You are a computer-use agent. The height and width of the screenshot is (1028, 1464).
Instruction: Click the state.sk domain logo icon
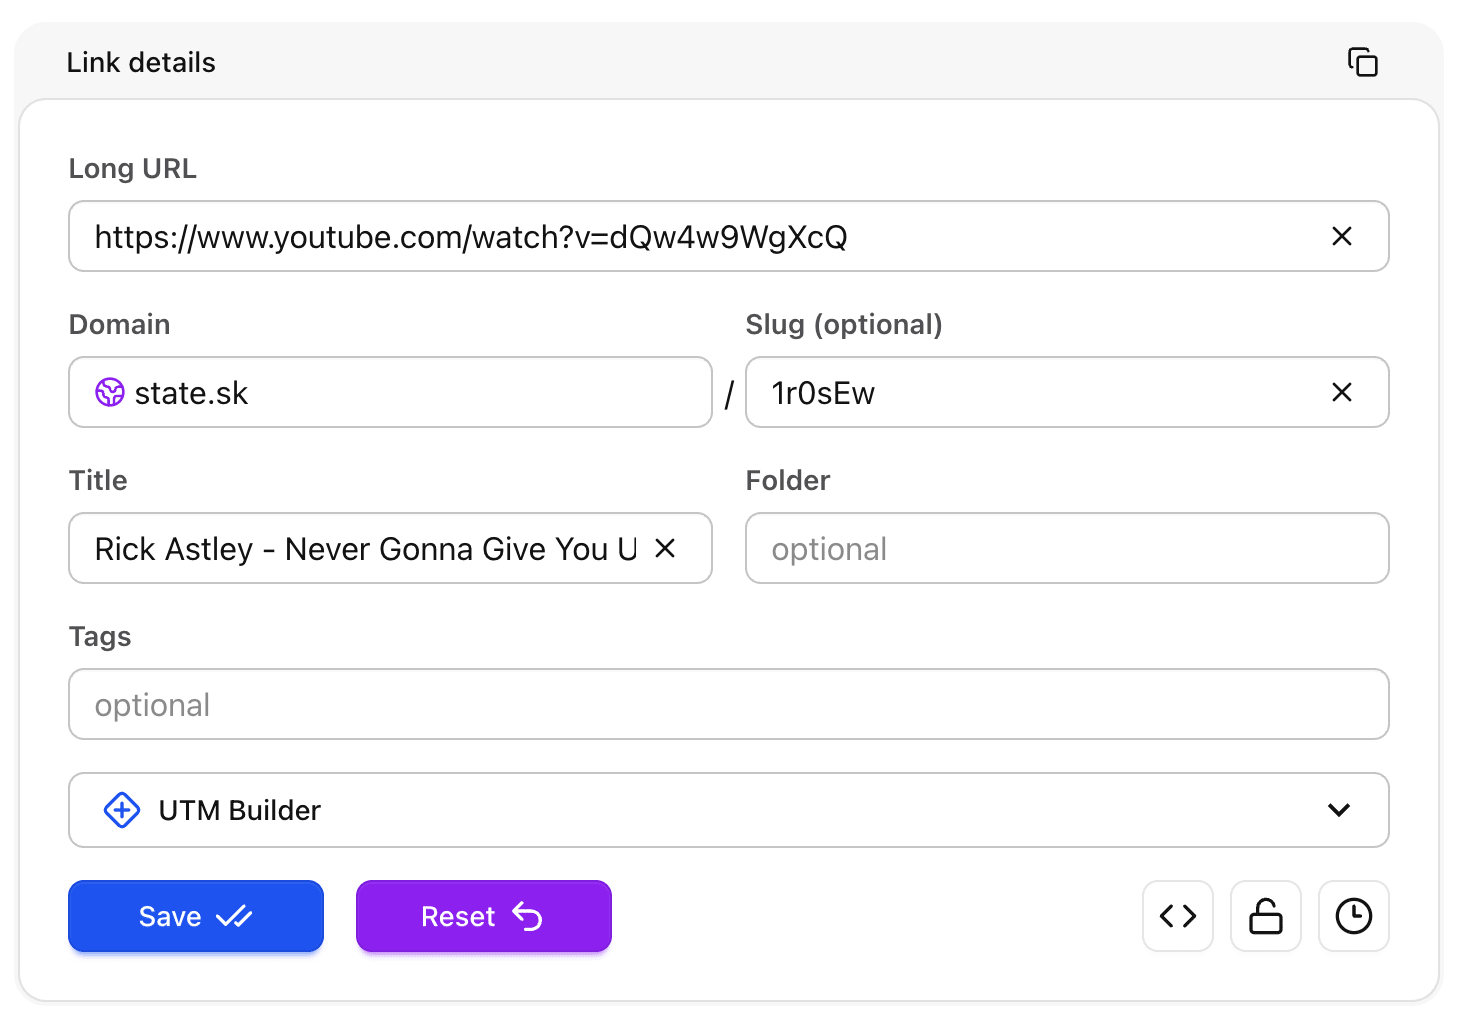[110, 392]
